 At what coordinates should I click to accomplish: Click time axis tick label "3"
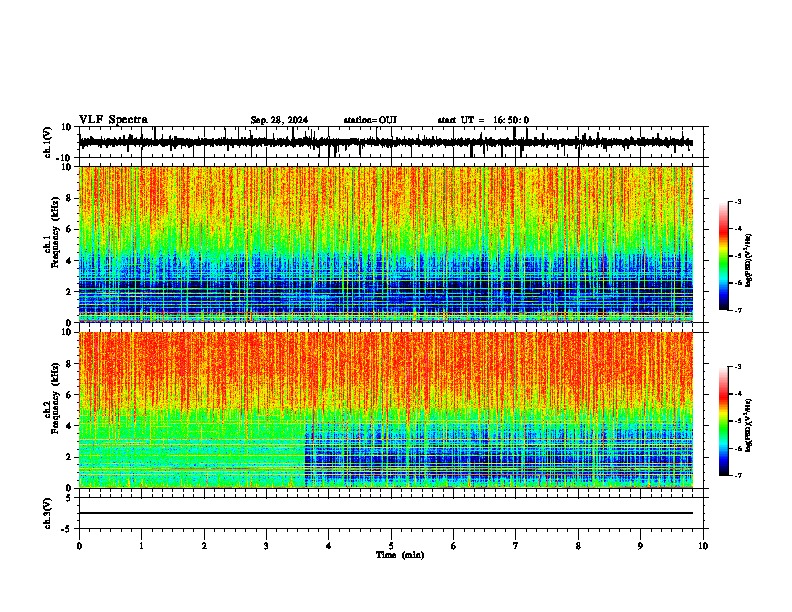tap(266, 546)
